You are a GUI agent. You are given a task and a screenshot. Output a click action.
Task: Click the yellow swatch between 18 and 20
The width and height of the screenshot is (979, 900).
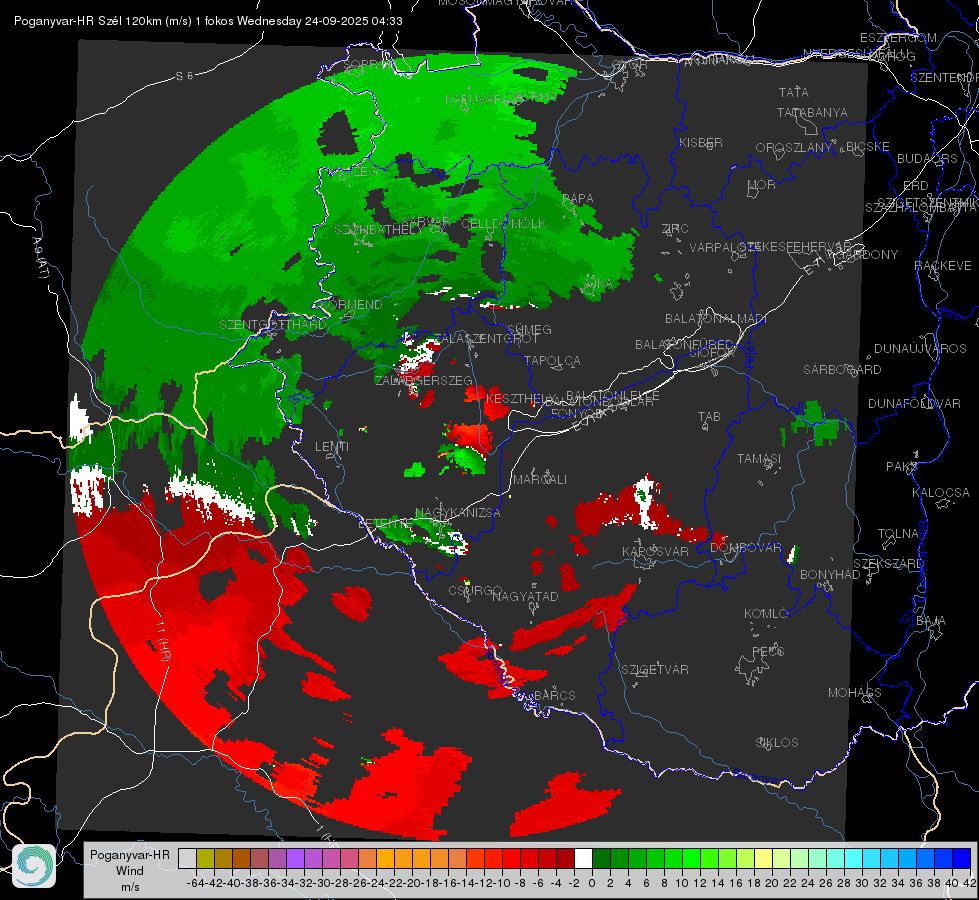click(764, 858)
